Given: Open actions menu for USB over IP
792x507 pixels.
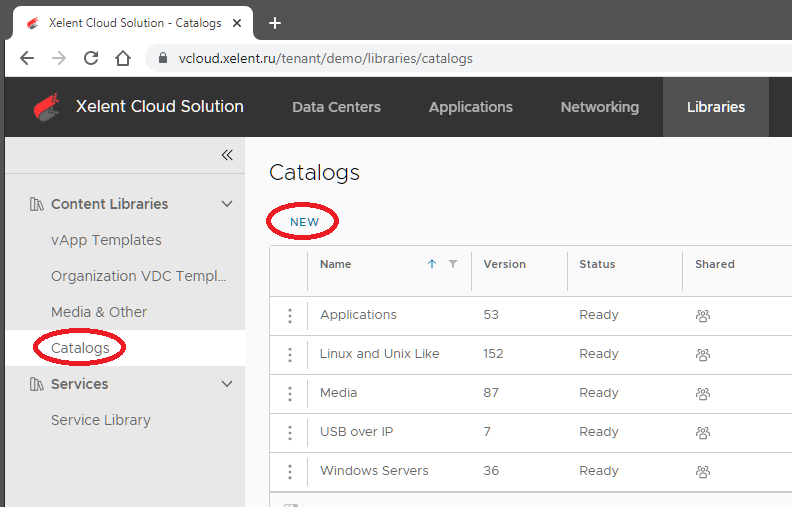Looking at the screenshot, I should (x=290, y=433).
